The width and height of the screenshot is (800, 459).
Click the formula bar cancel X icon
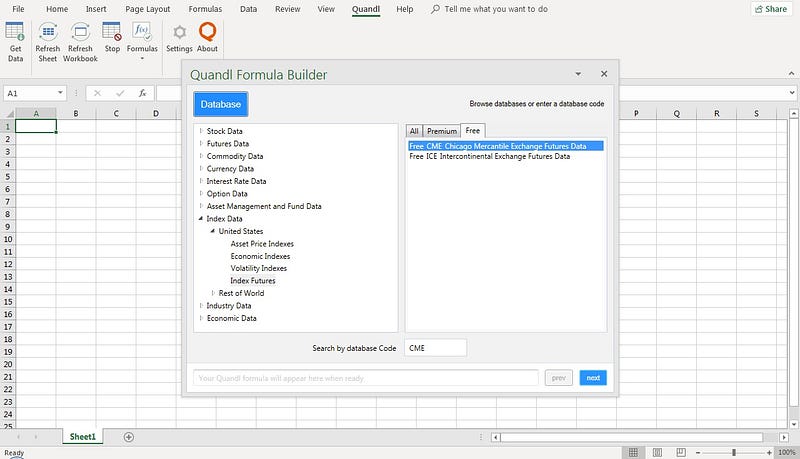pyautogui.click(x=97, y=93)
